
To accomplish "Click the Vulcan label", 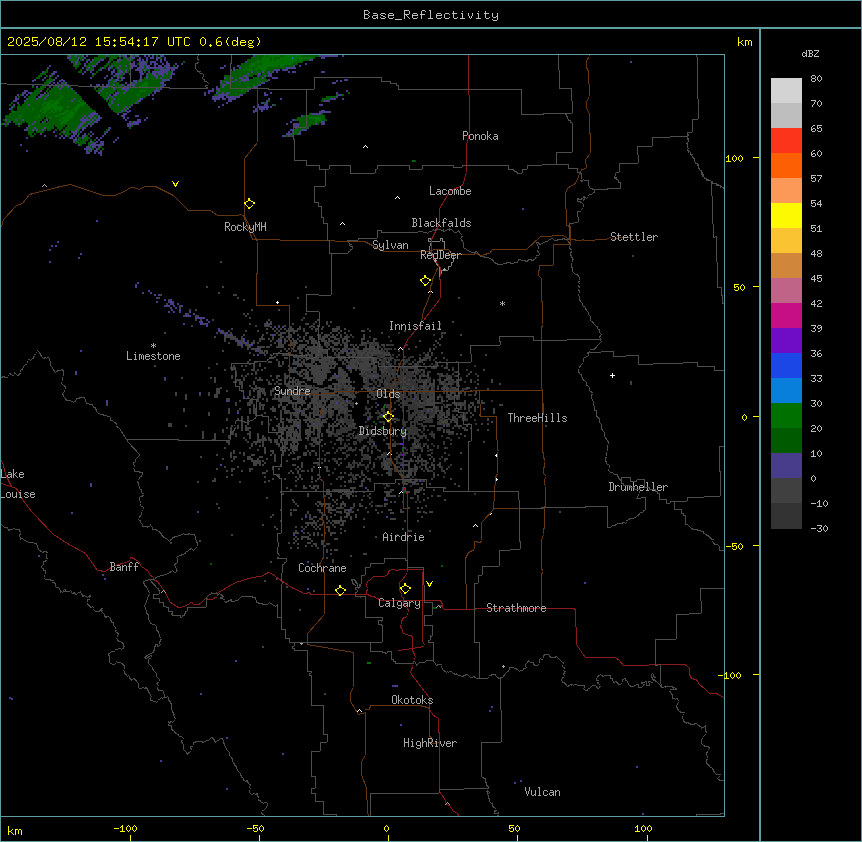I will 542,792.
